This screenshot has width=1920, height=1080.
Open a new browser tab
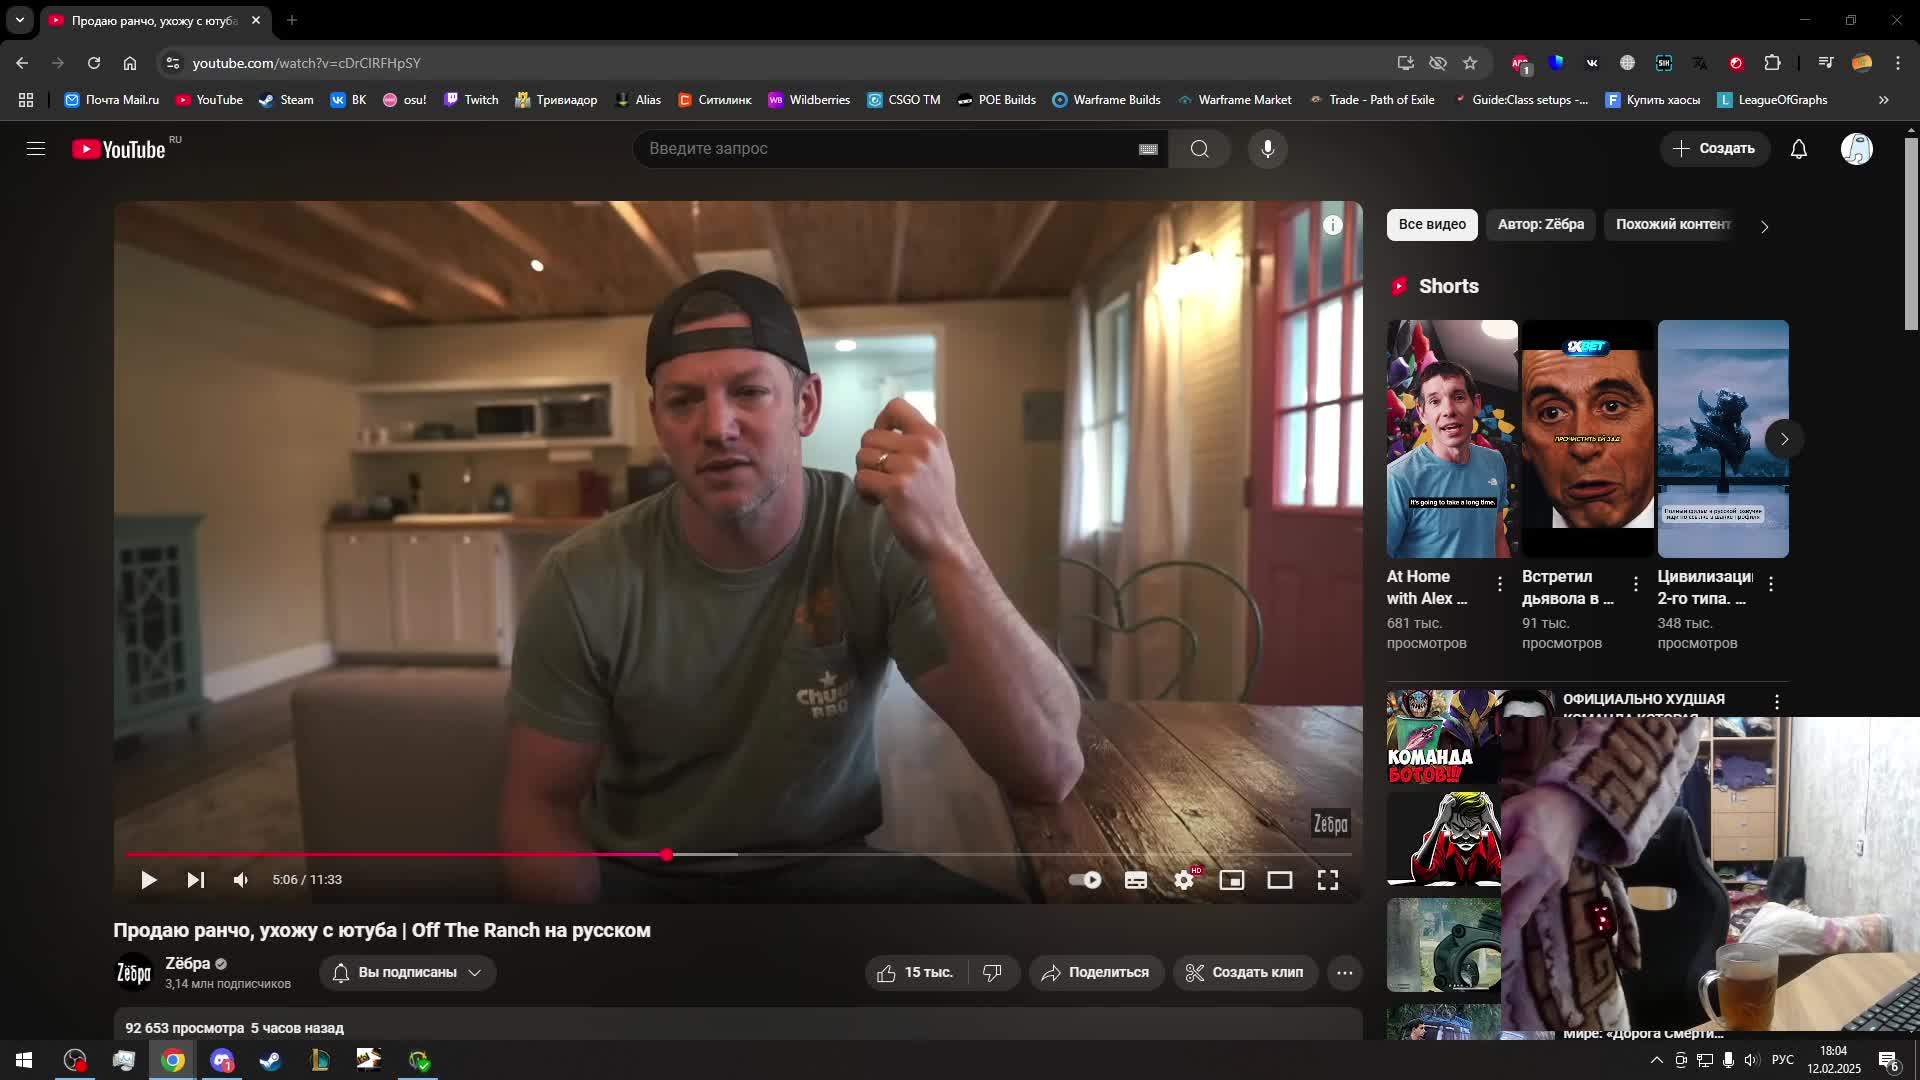pos(291,20)
